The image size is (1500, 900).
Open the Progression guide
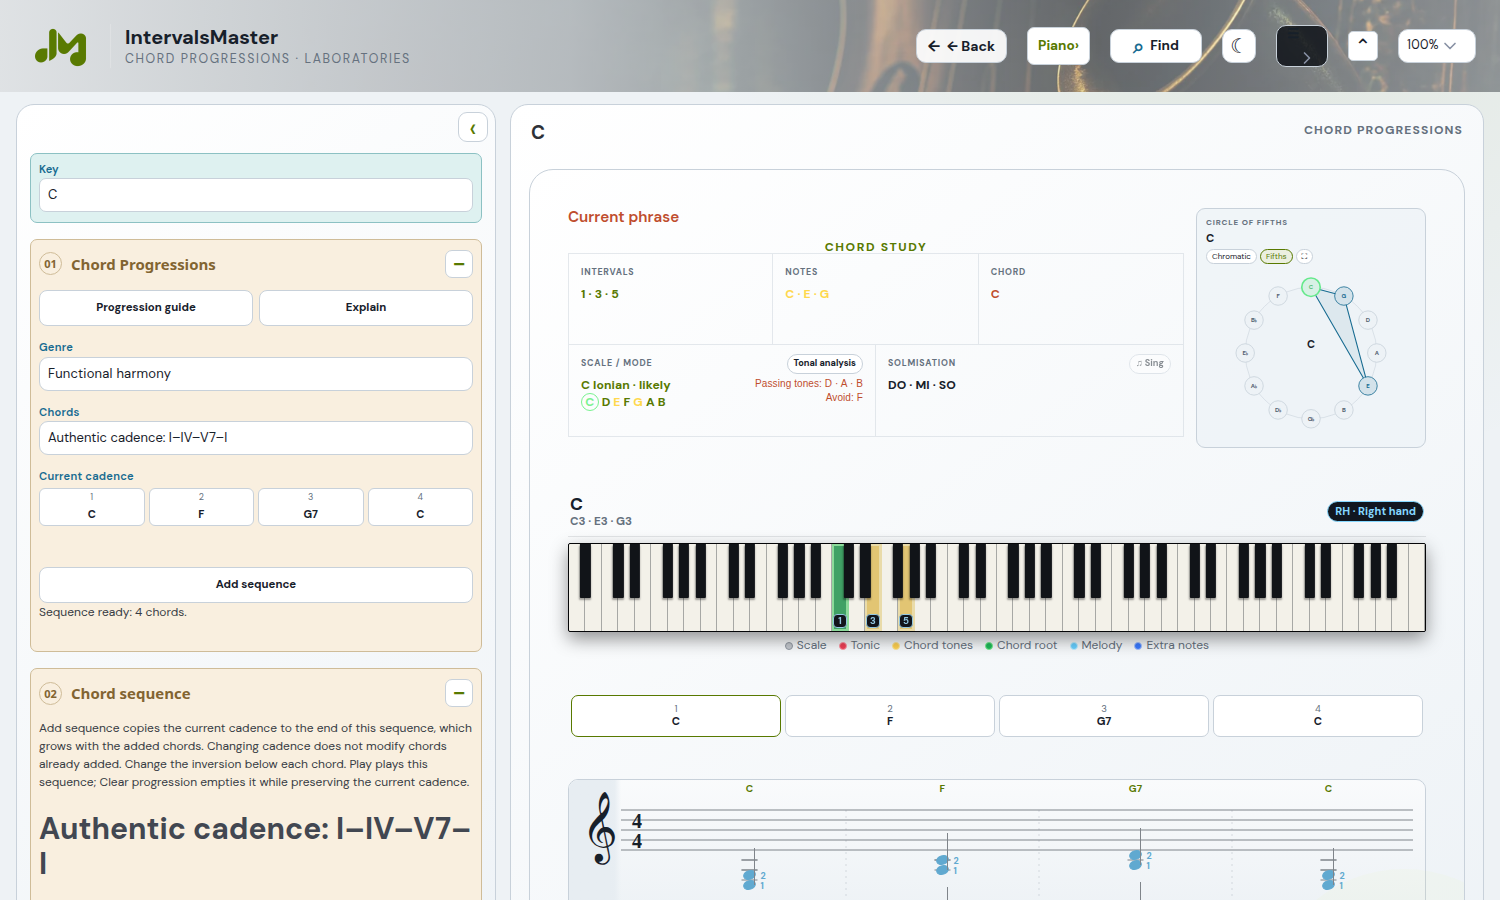tap(146, 308)
